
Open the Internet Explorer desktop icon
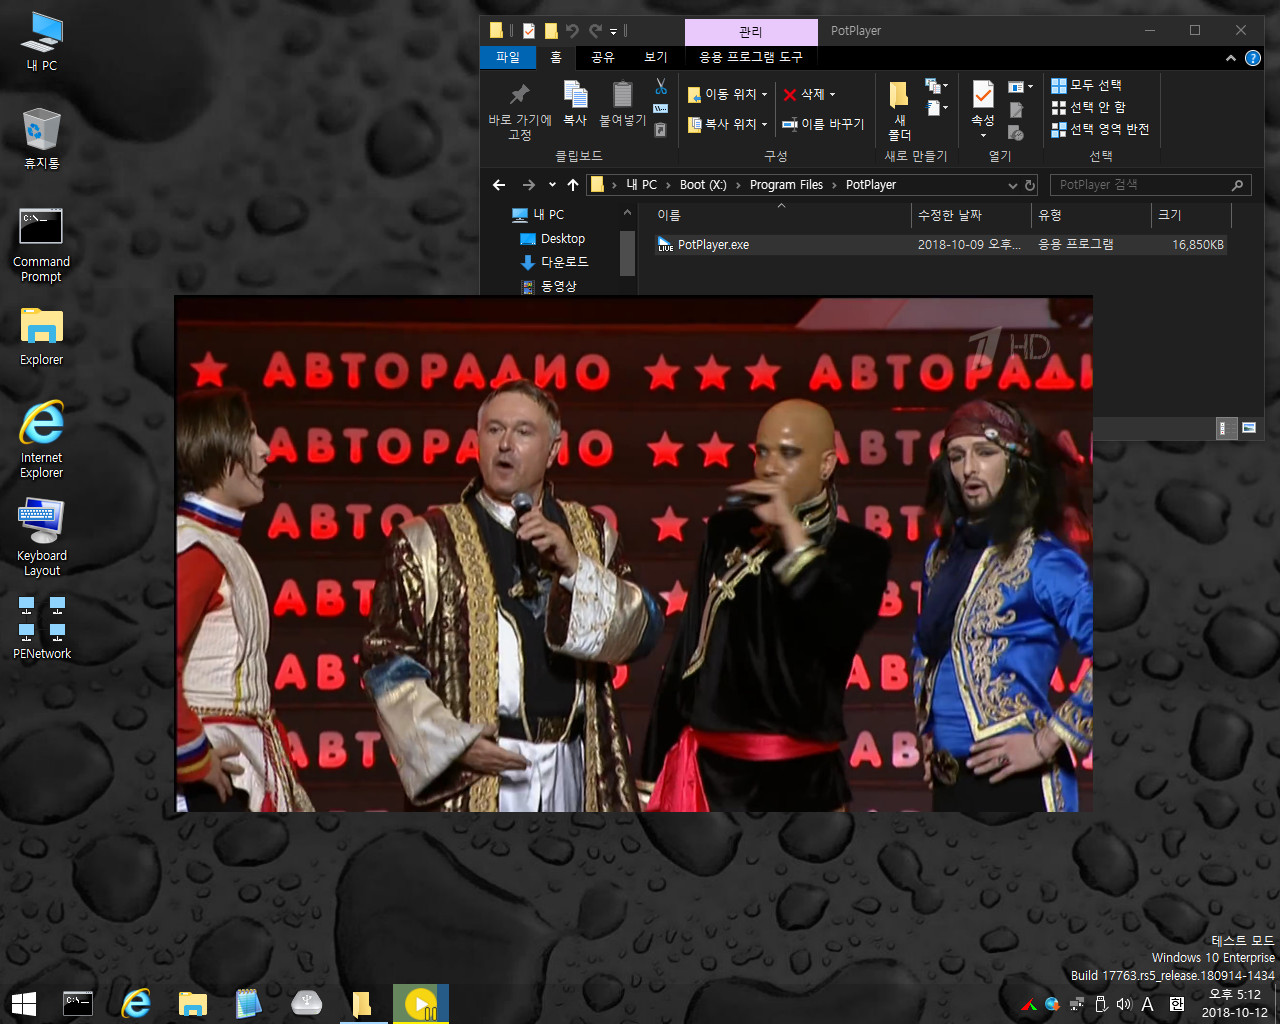pyautogui.click(x=41, y=440)
